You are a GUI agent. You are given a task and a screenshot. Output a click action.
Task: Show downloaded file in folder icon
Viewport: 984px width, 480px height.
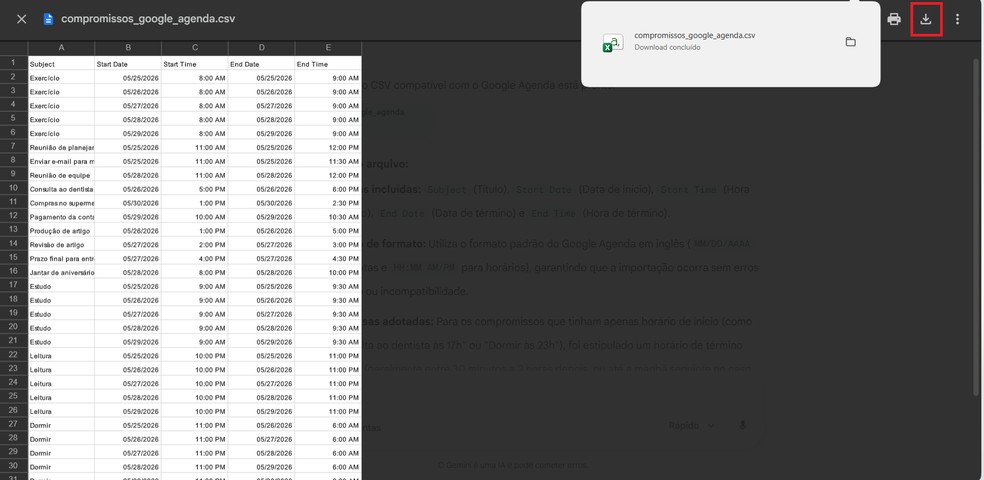pyautogui.click(x=850, y=42)
